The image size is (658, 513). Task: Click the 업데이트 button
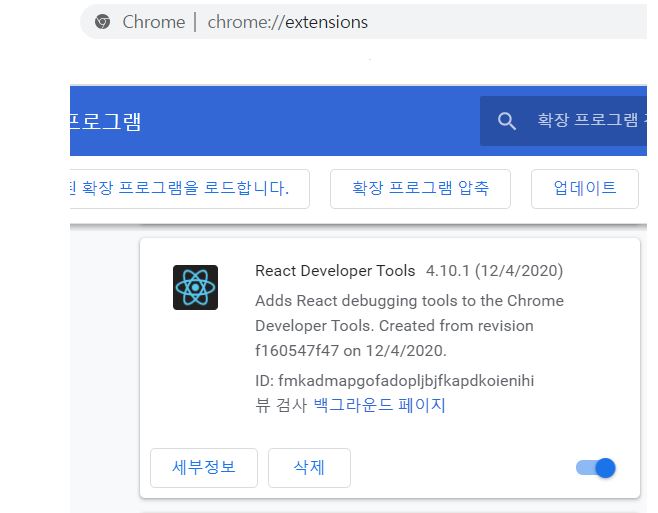click(x=585, y=188)
